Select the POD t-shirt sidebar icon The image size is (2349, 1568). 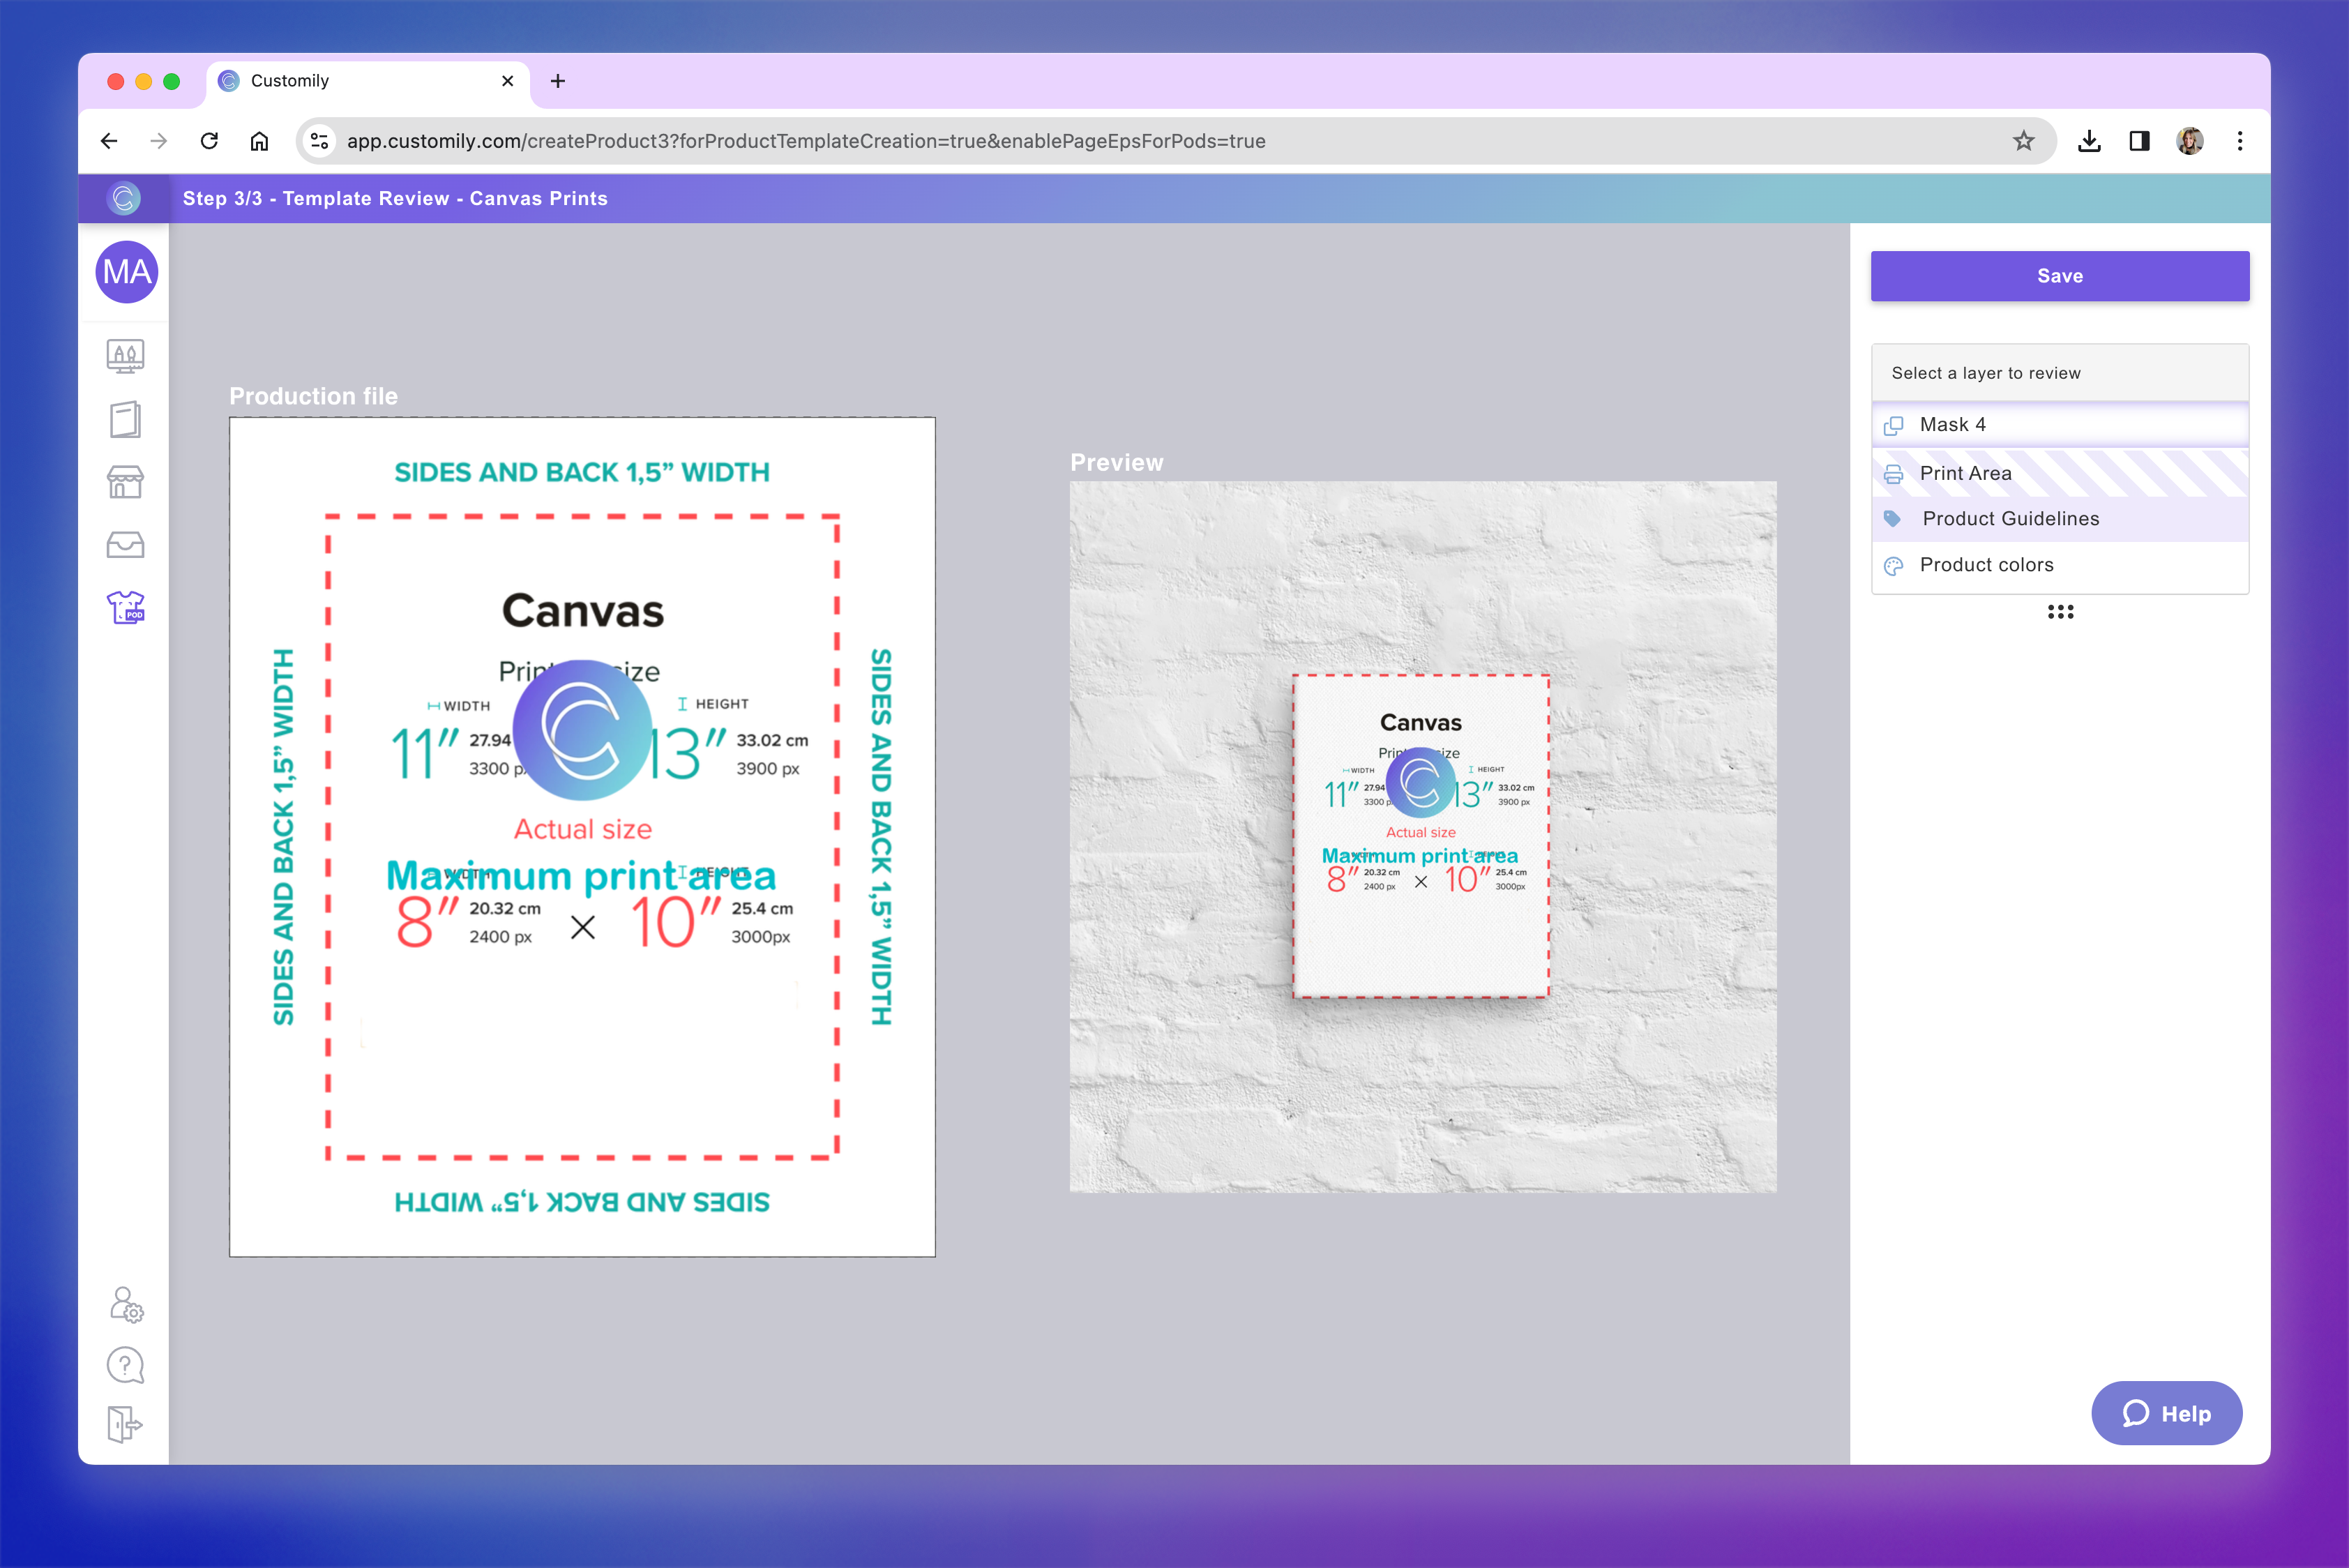(125, 607)
